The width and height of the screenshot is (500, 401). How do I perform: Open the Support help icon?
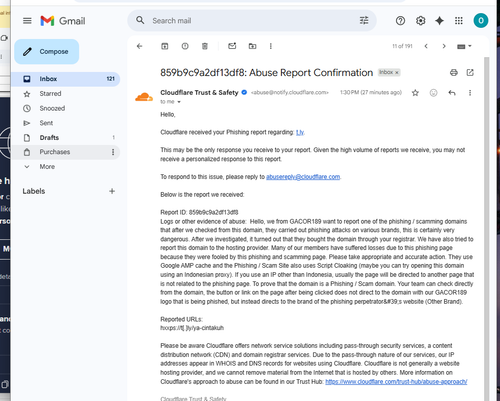click(x=400, y=21)
